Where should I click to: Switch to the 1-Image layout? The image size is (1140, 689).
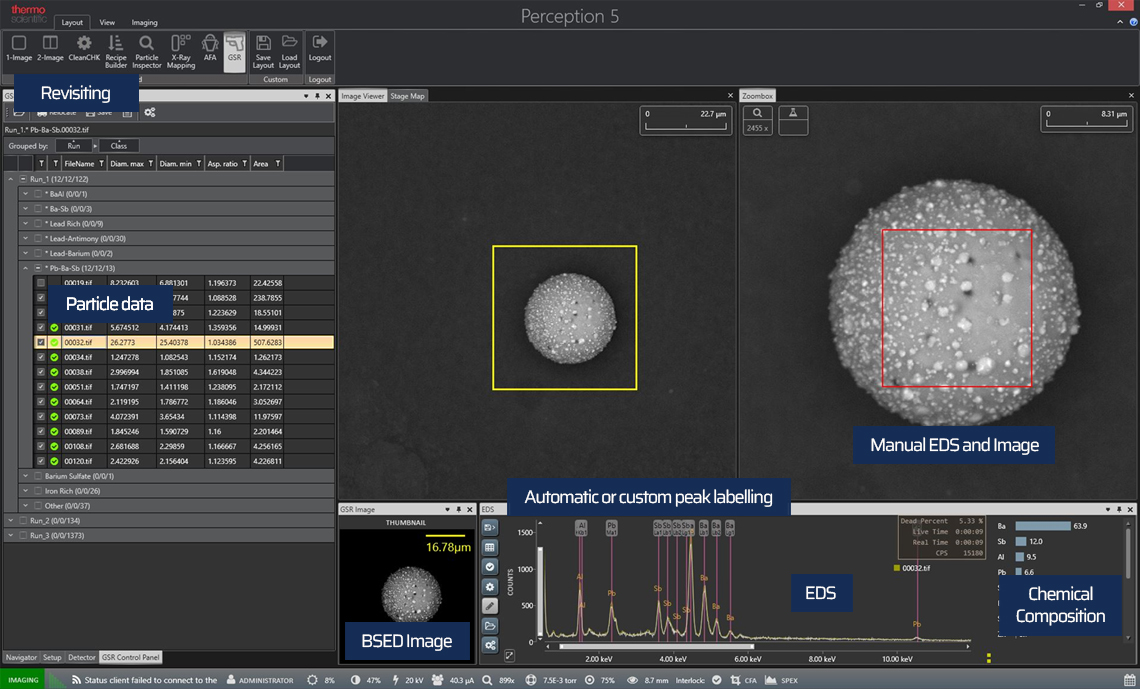click(19, 49)
